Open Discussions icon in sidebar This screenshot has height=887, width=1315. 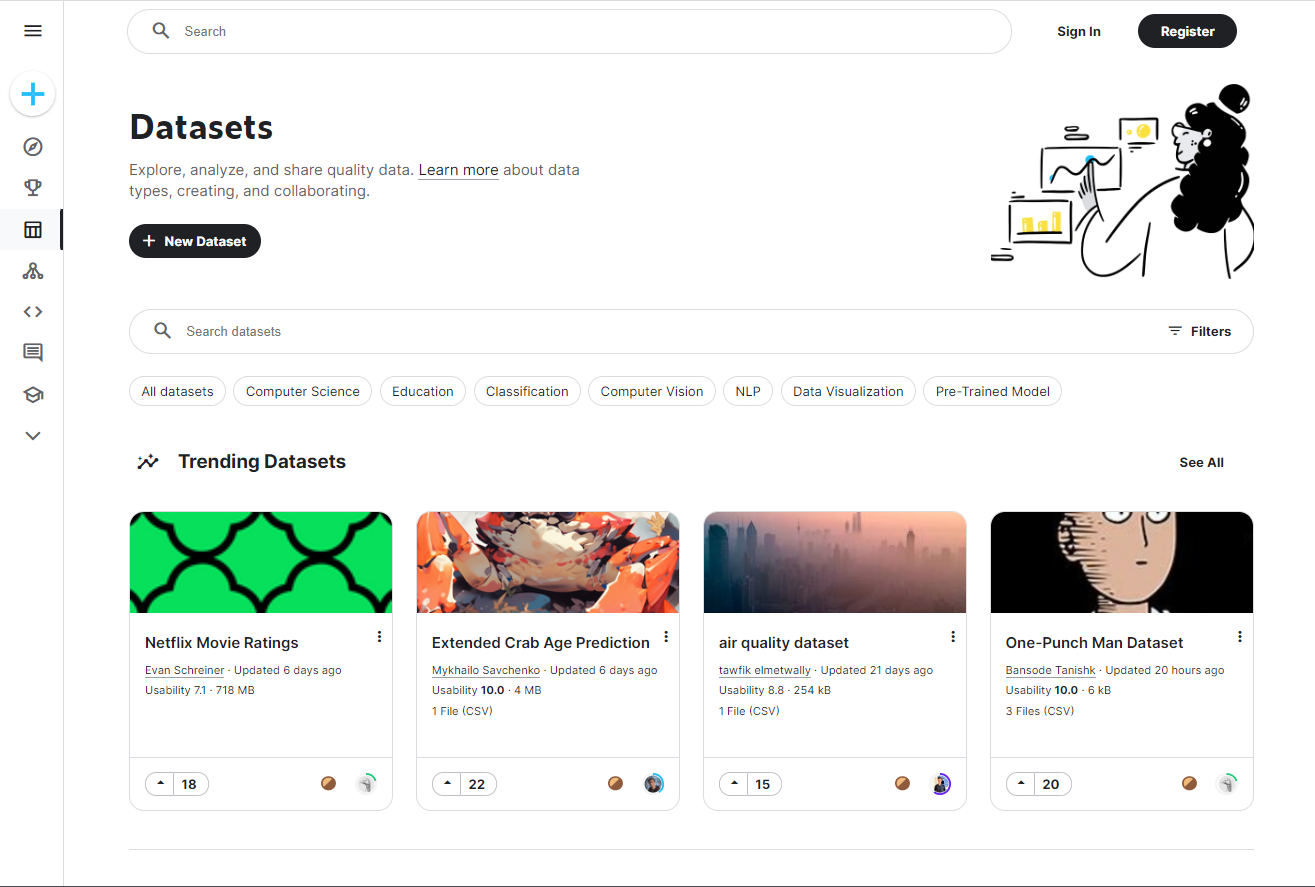(x=33, y=352)
